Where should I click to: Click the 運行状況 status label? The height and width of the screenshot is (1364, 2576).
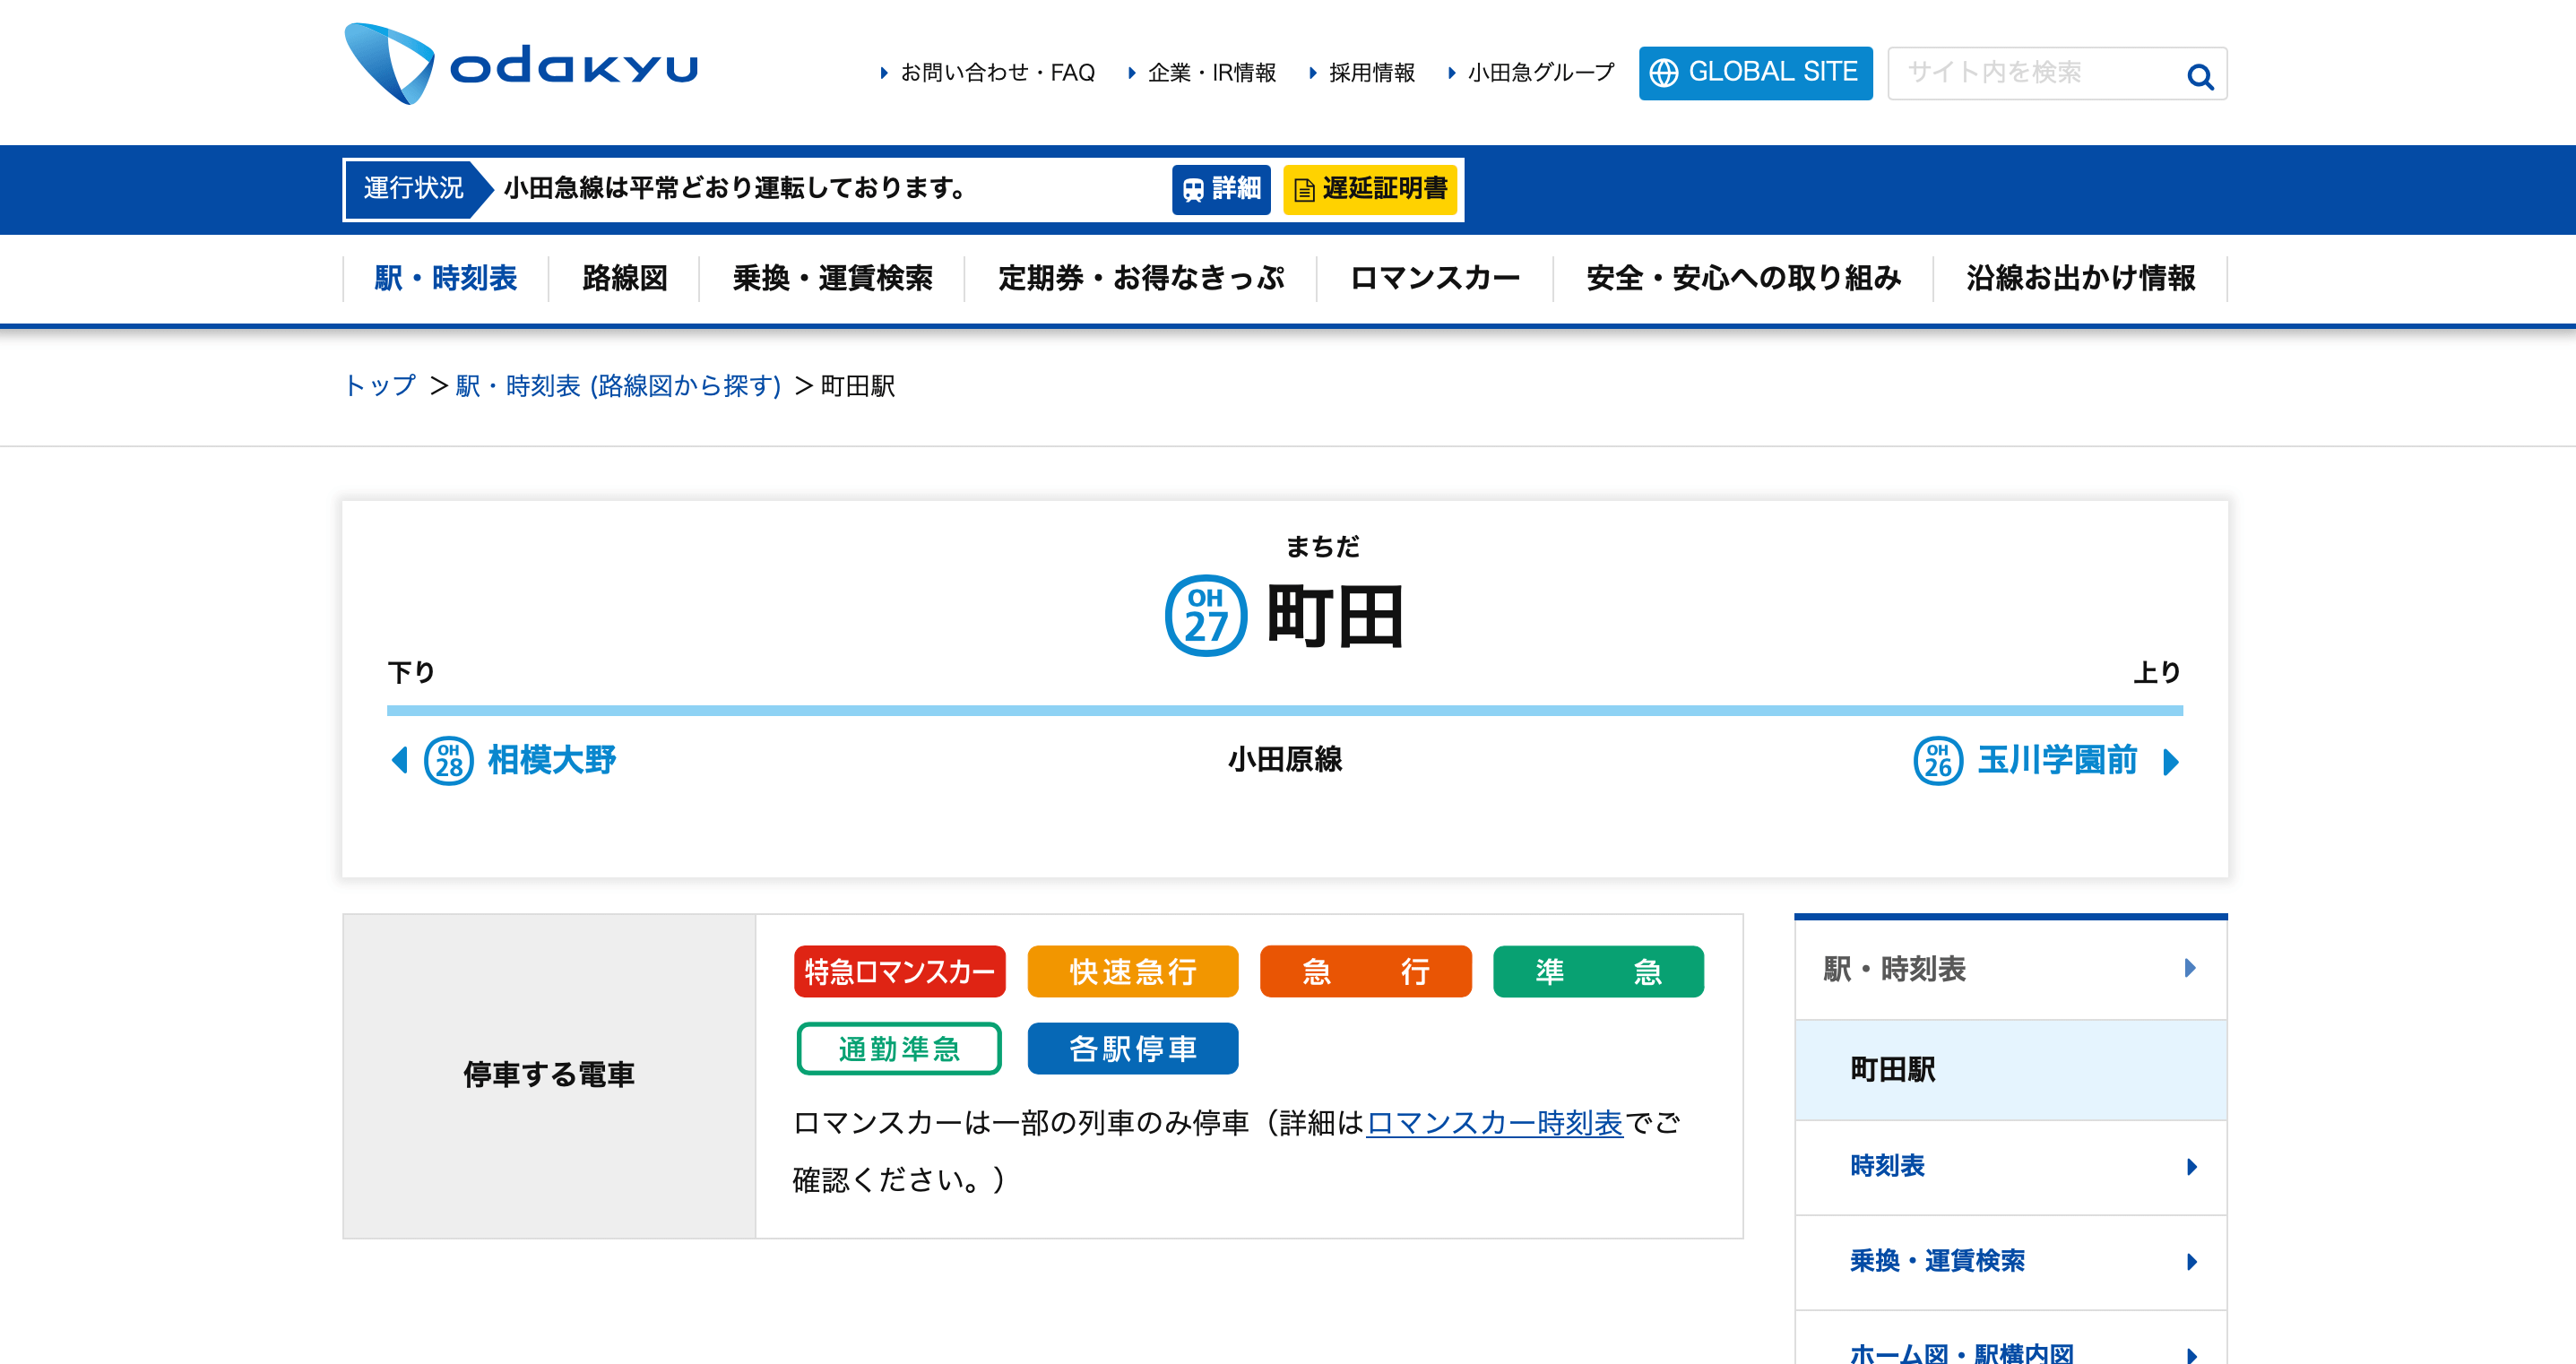tap(413, 189)
